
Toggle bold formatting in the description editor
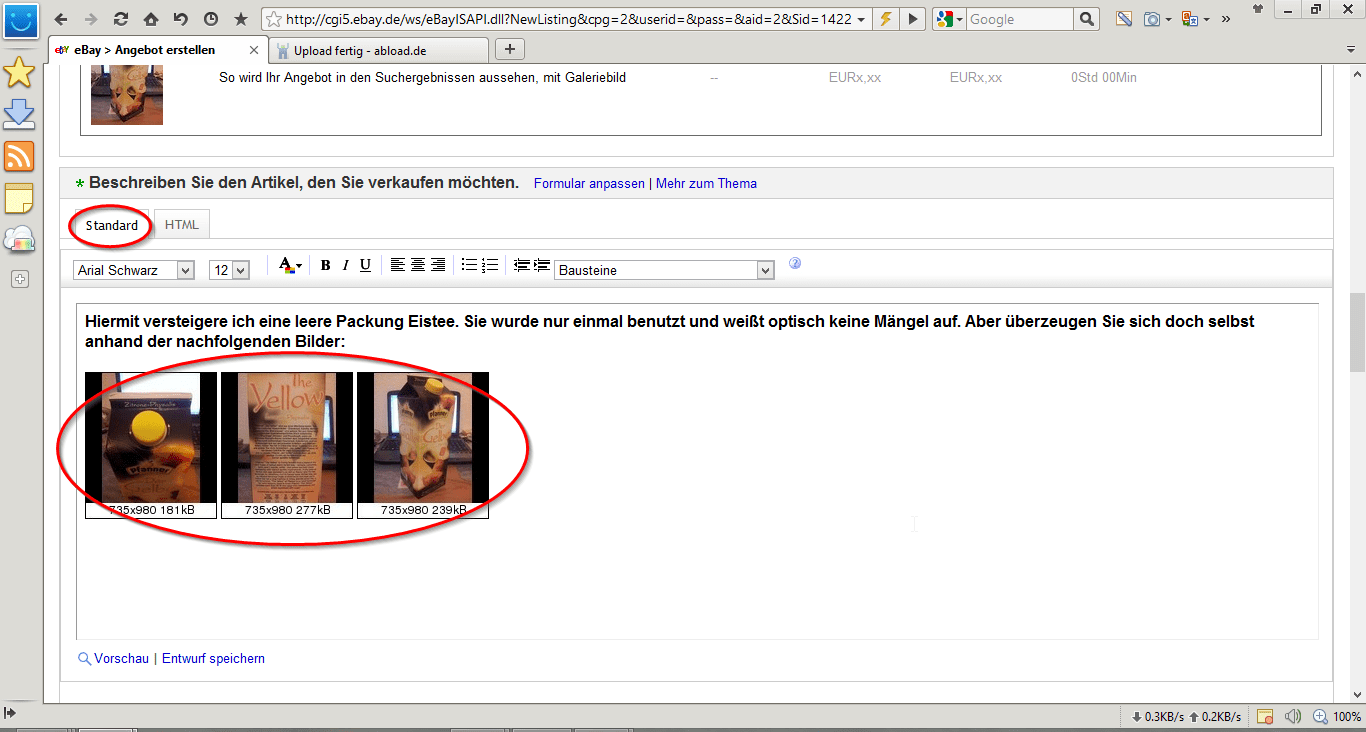coord(325,266)
